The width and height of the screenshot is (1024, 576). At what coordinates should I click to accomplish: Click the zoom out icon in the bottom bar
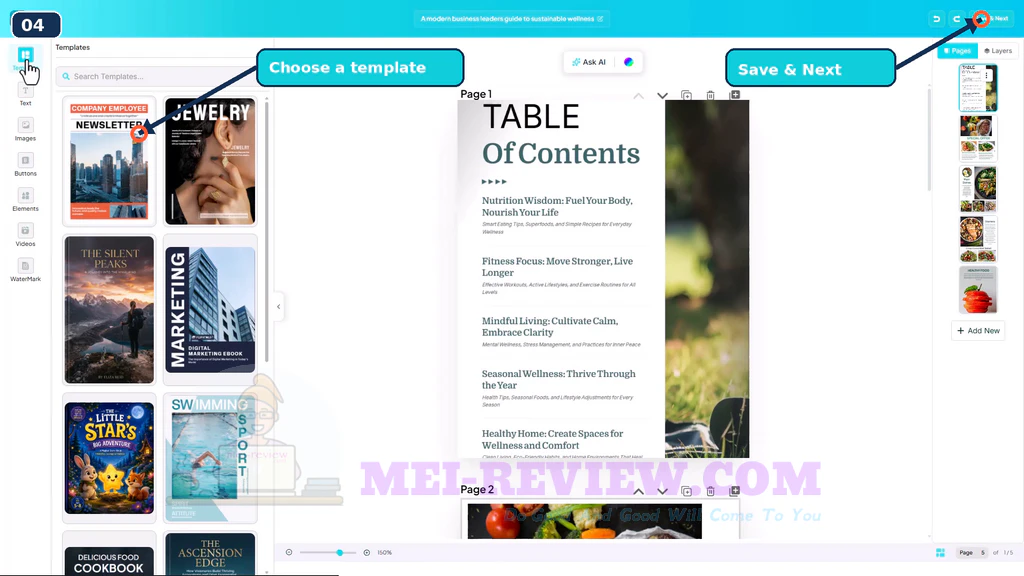(x=289, y=552)
